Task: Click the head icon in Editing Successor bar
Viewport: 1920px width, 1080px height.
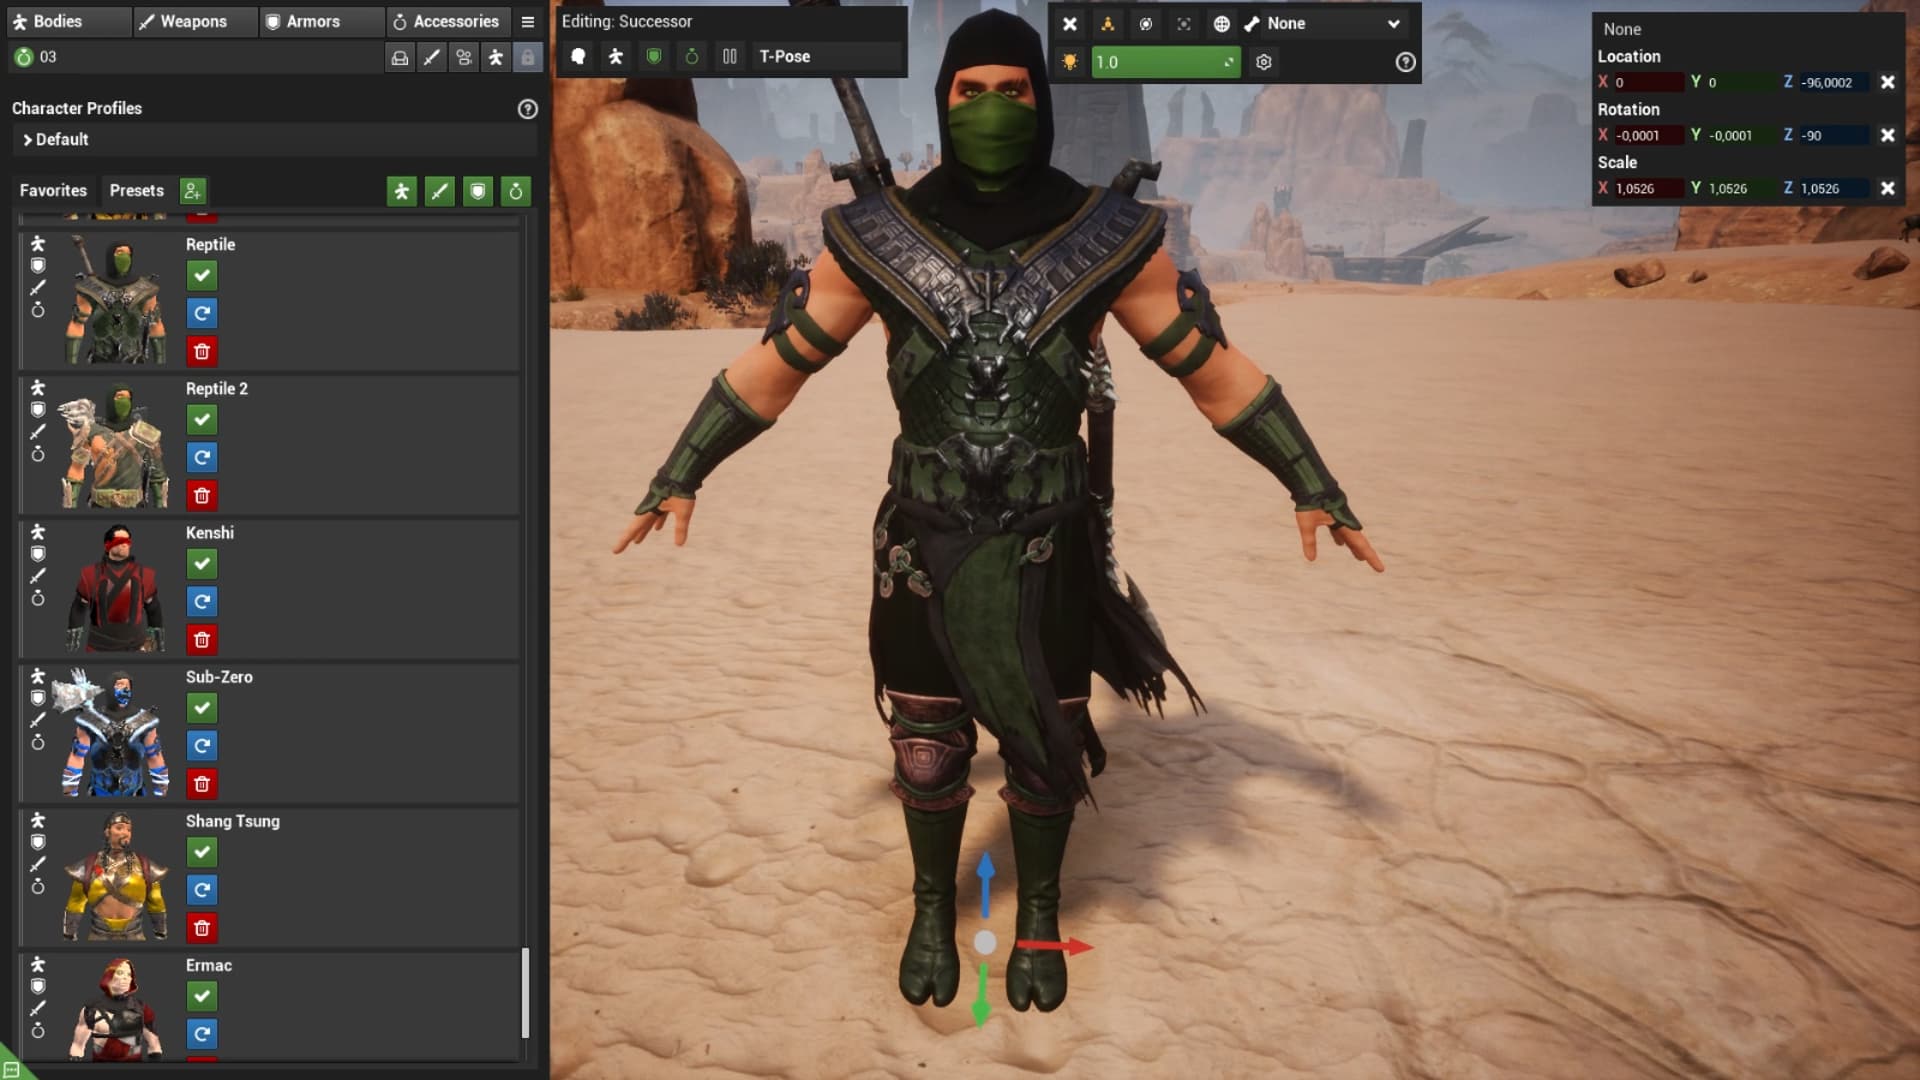Action: 578,57
